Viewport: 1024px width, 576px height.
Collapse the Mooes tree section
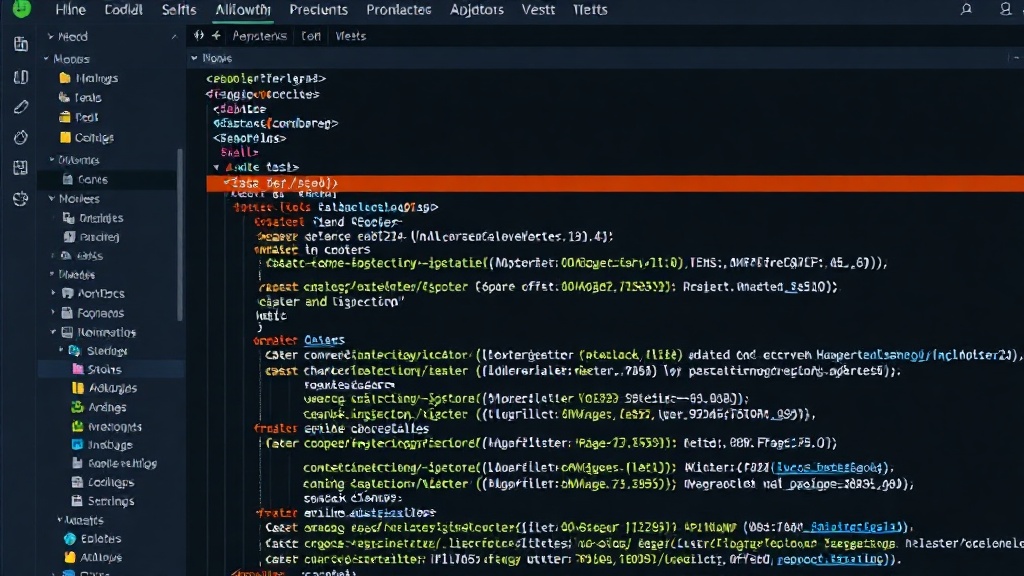pos(46,59)
